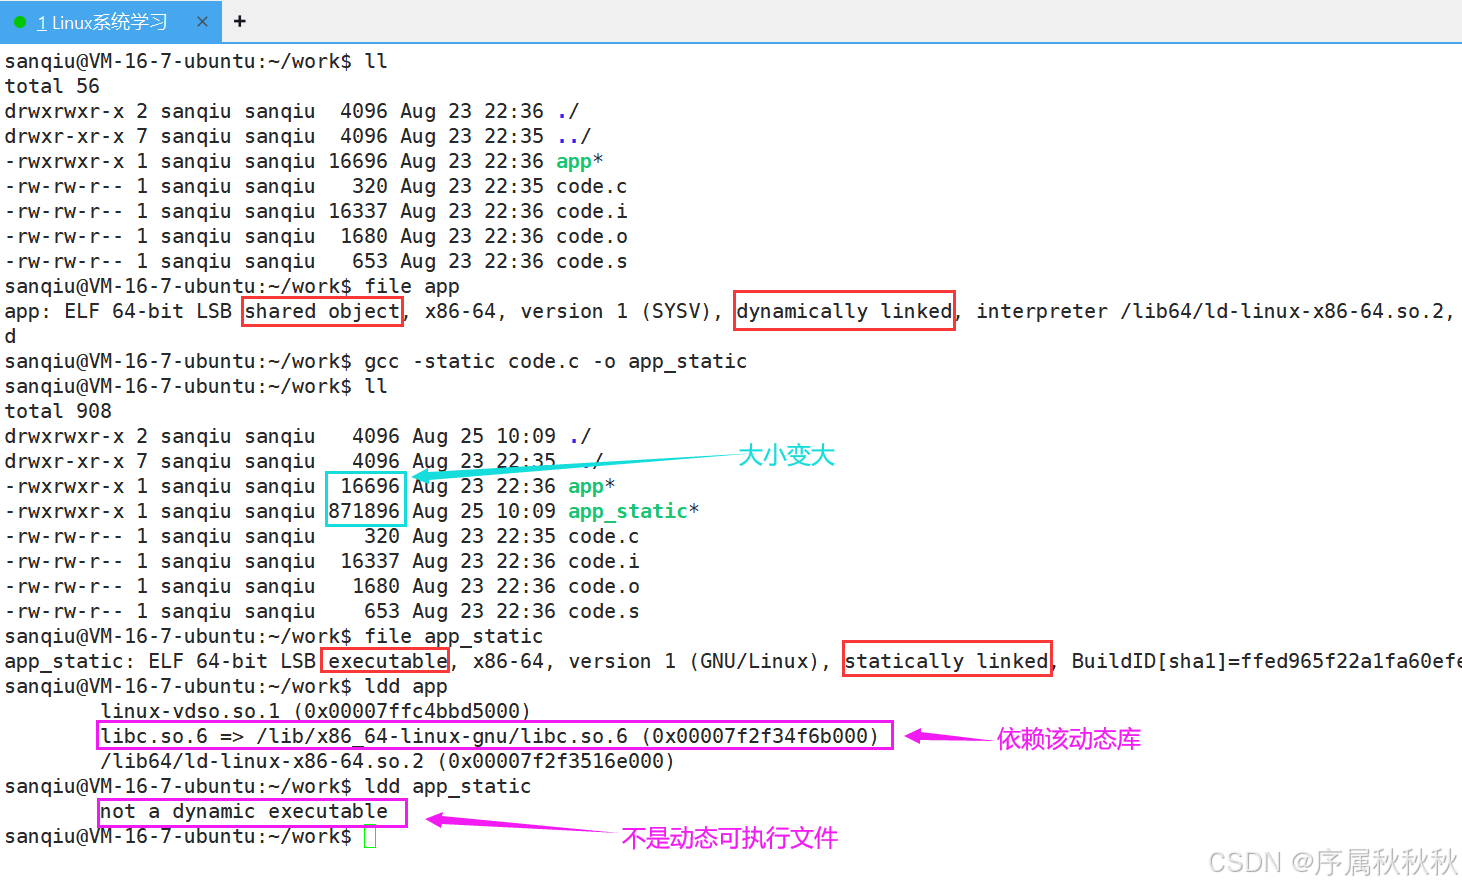This screenshot has height=888, width=1462.
Task: Click the 'executable' word after 'ELF 64-bit LSB'
Action: (x=388, y=661)
